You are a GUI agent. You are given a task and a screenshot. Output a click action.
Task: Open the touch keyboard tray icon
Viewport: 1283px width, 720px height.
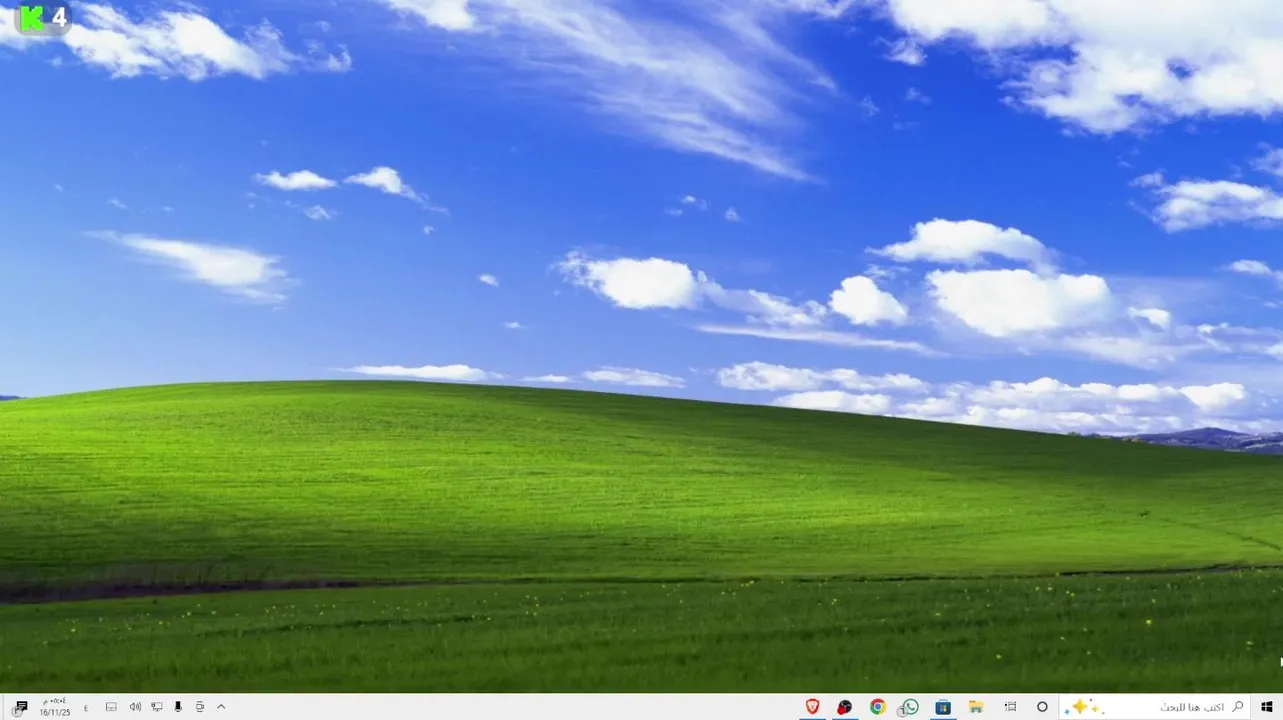111,707
